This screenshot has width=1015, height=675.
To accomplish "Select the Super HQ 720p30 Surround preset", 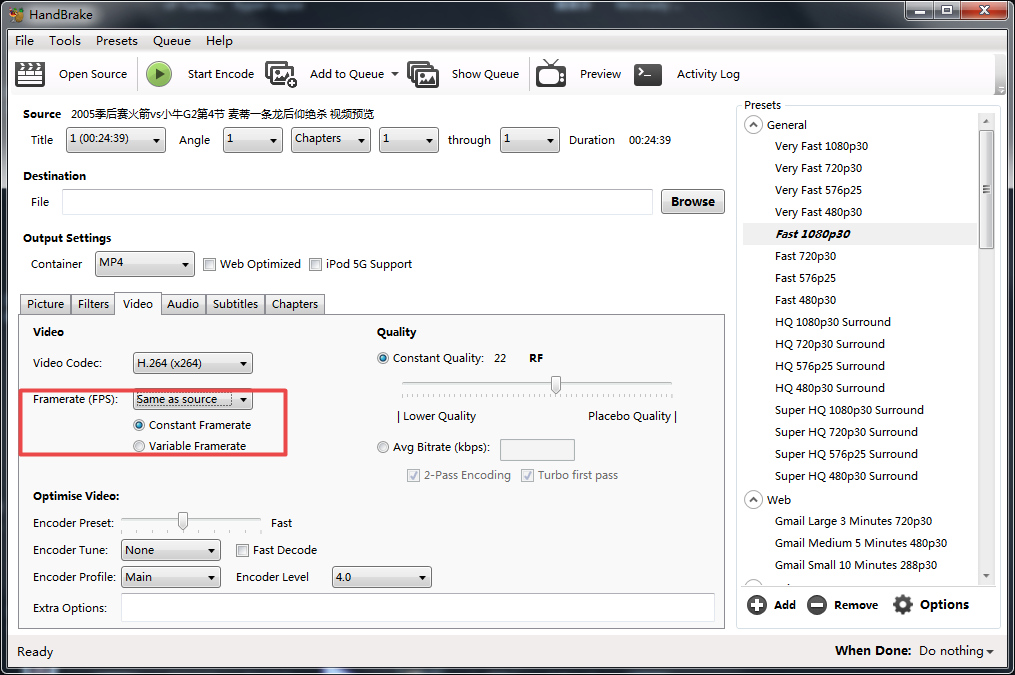I will (x=846, y=432).
